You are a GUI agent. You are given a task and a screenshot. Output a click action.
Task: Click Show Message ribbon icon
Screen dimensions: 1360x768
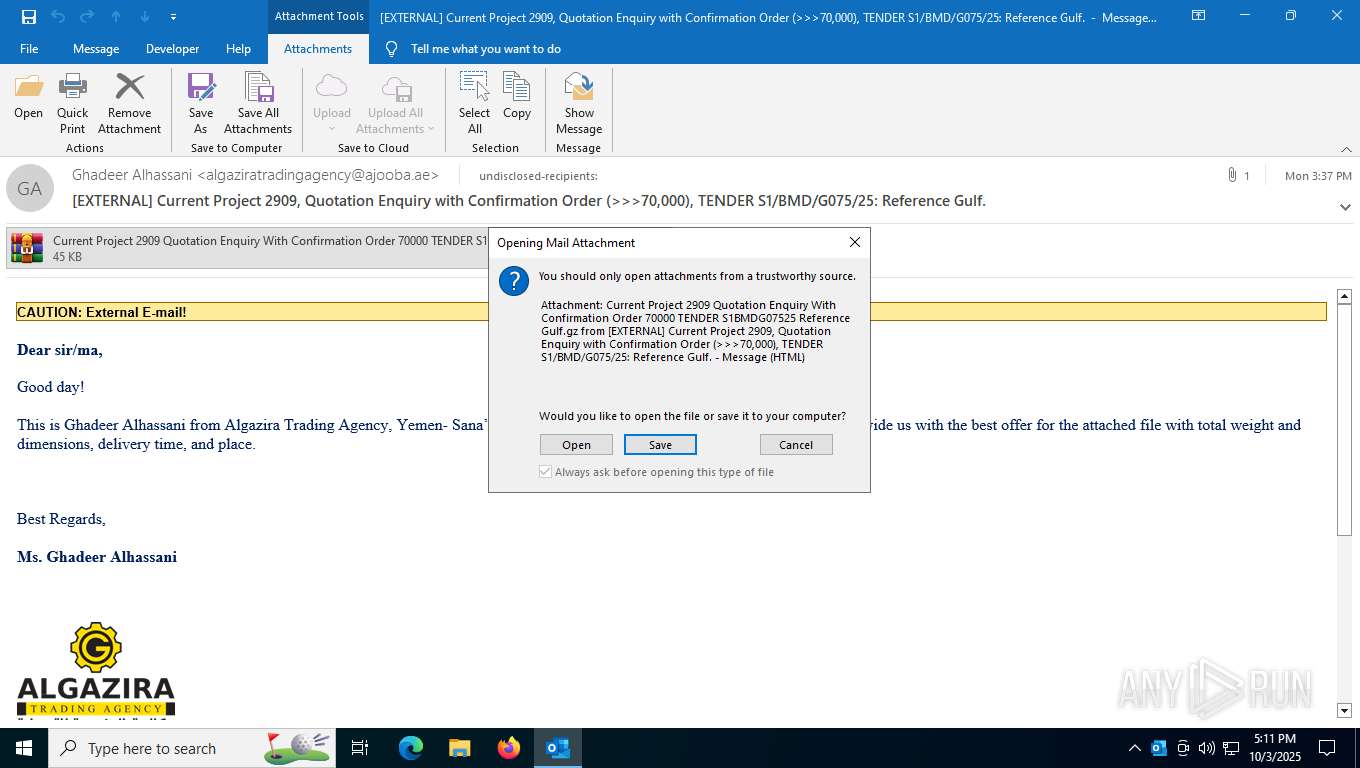[579, 104]
